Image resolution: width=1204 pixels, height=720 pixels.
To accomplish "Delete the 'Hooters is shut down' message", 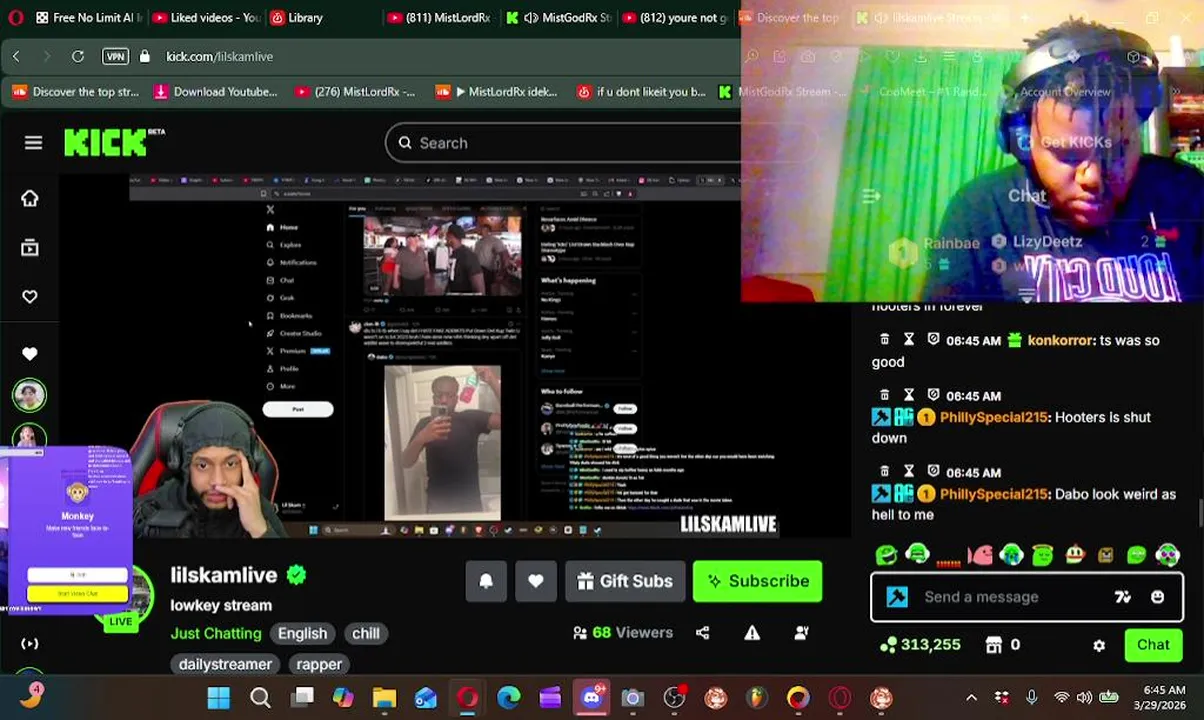I will point(884,395).
